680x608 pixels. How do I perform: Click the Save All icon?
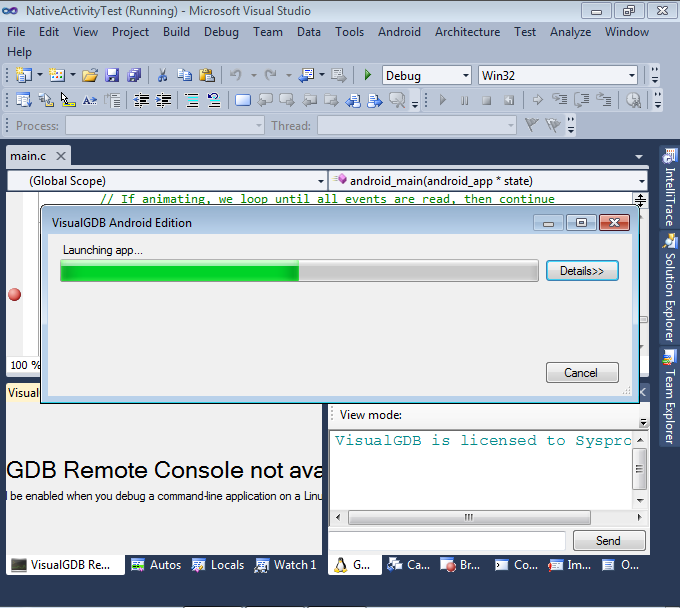pos(134,75)
